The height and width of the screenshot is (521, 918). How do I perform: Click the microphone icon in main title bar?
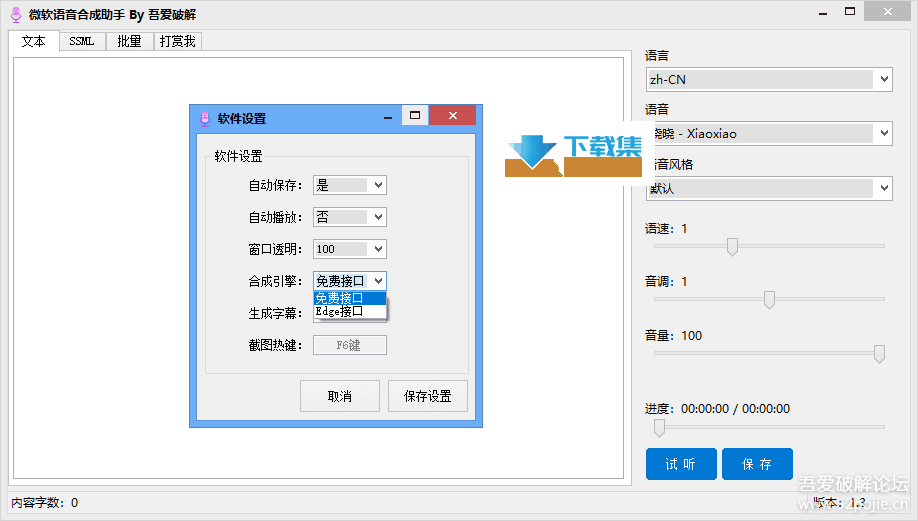click(16, 15)
